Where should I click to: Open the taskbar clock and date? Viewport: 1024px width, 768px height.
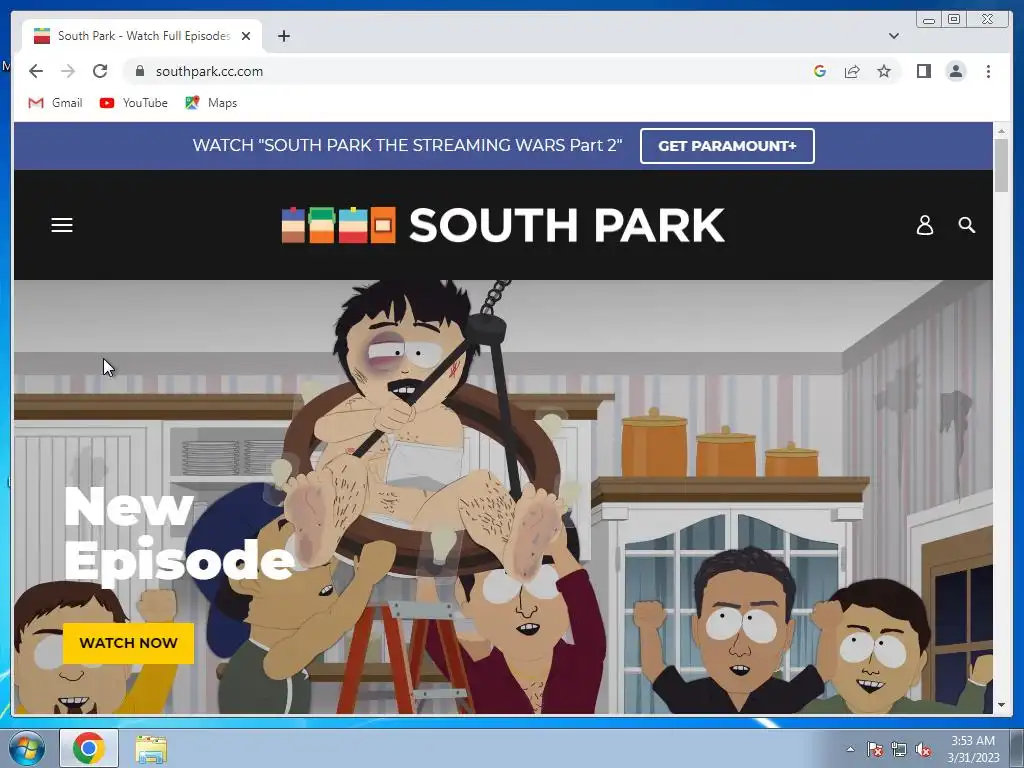click(x=973, y=749)
